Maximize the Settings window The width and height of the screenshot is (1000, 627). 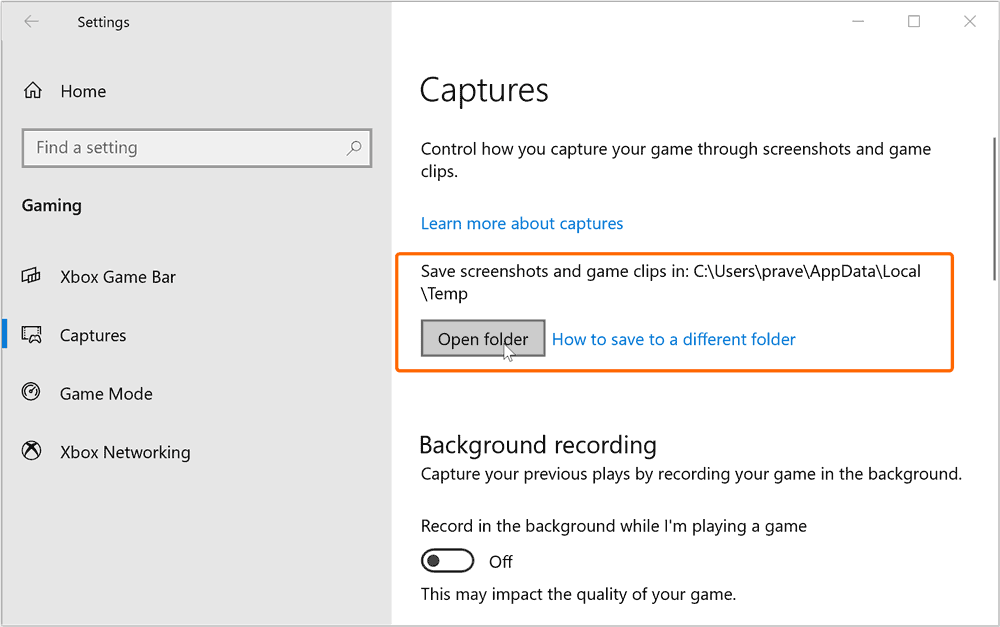[x=914, y=22]
